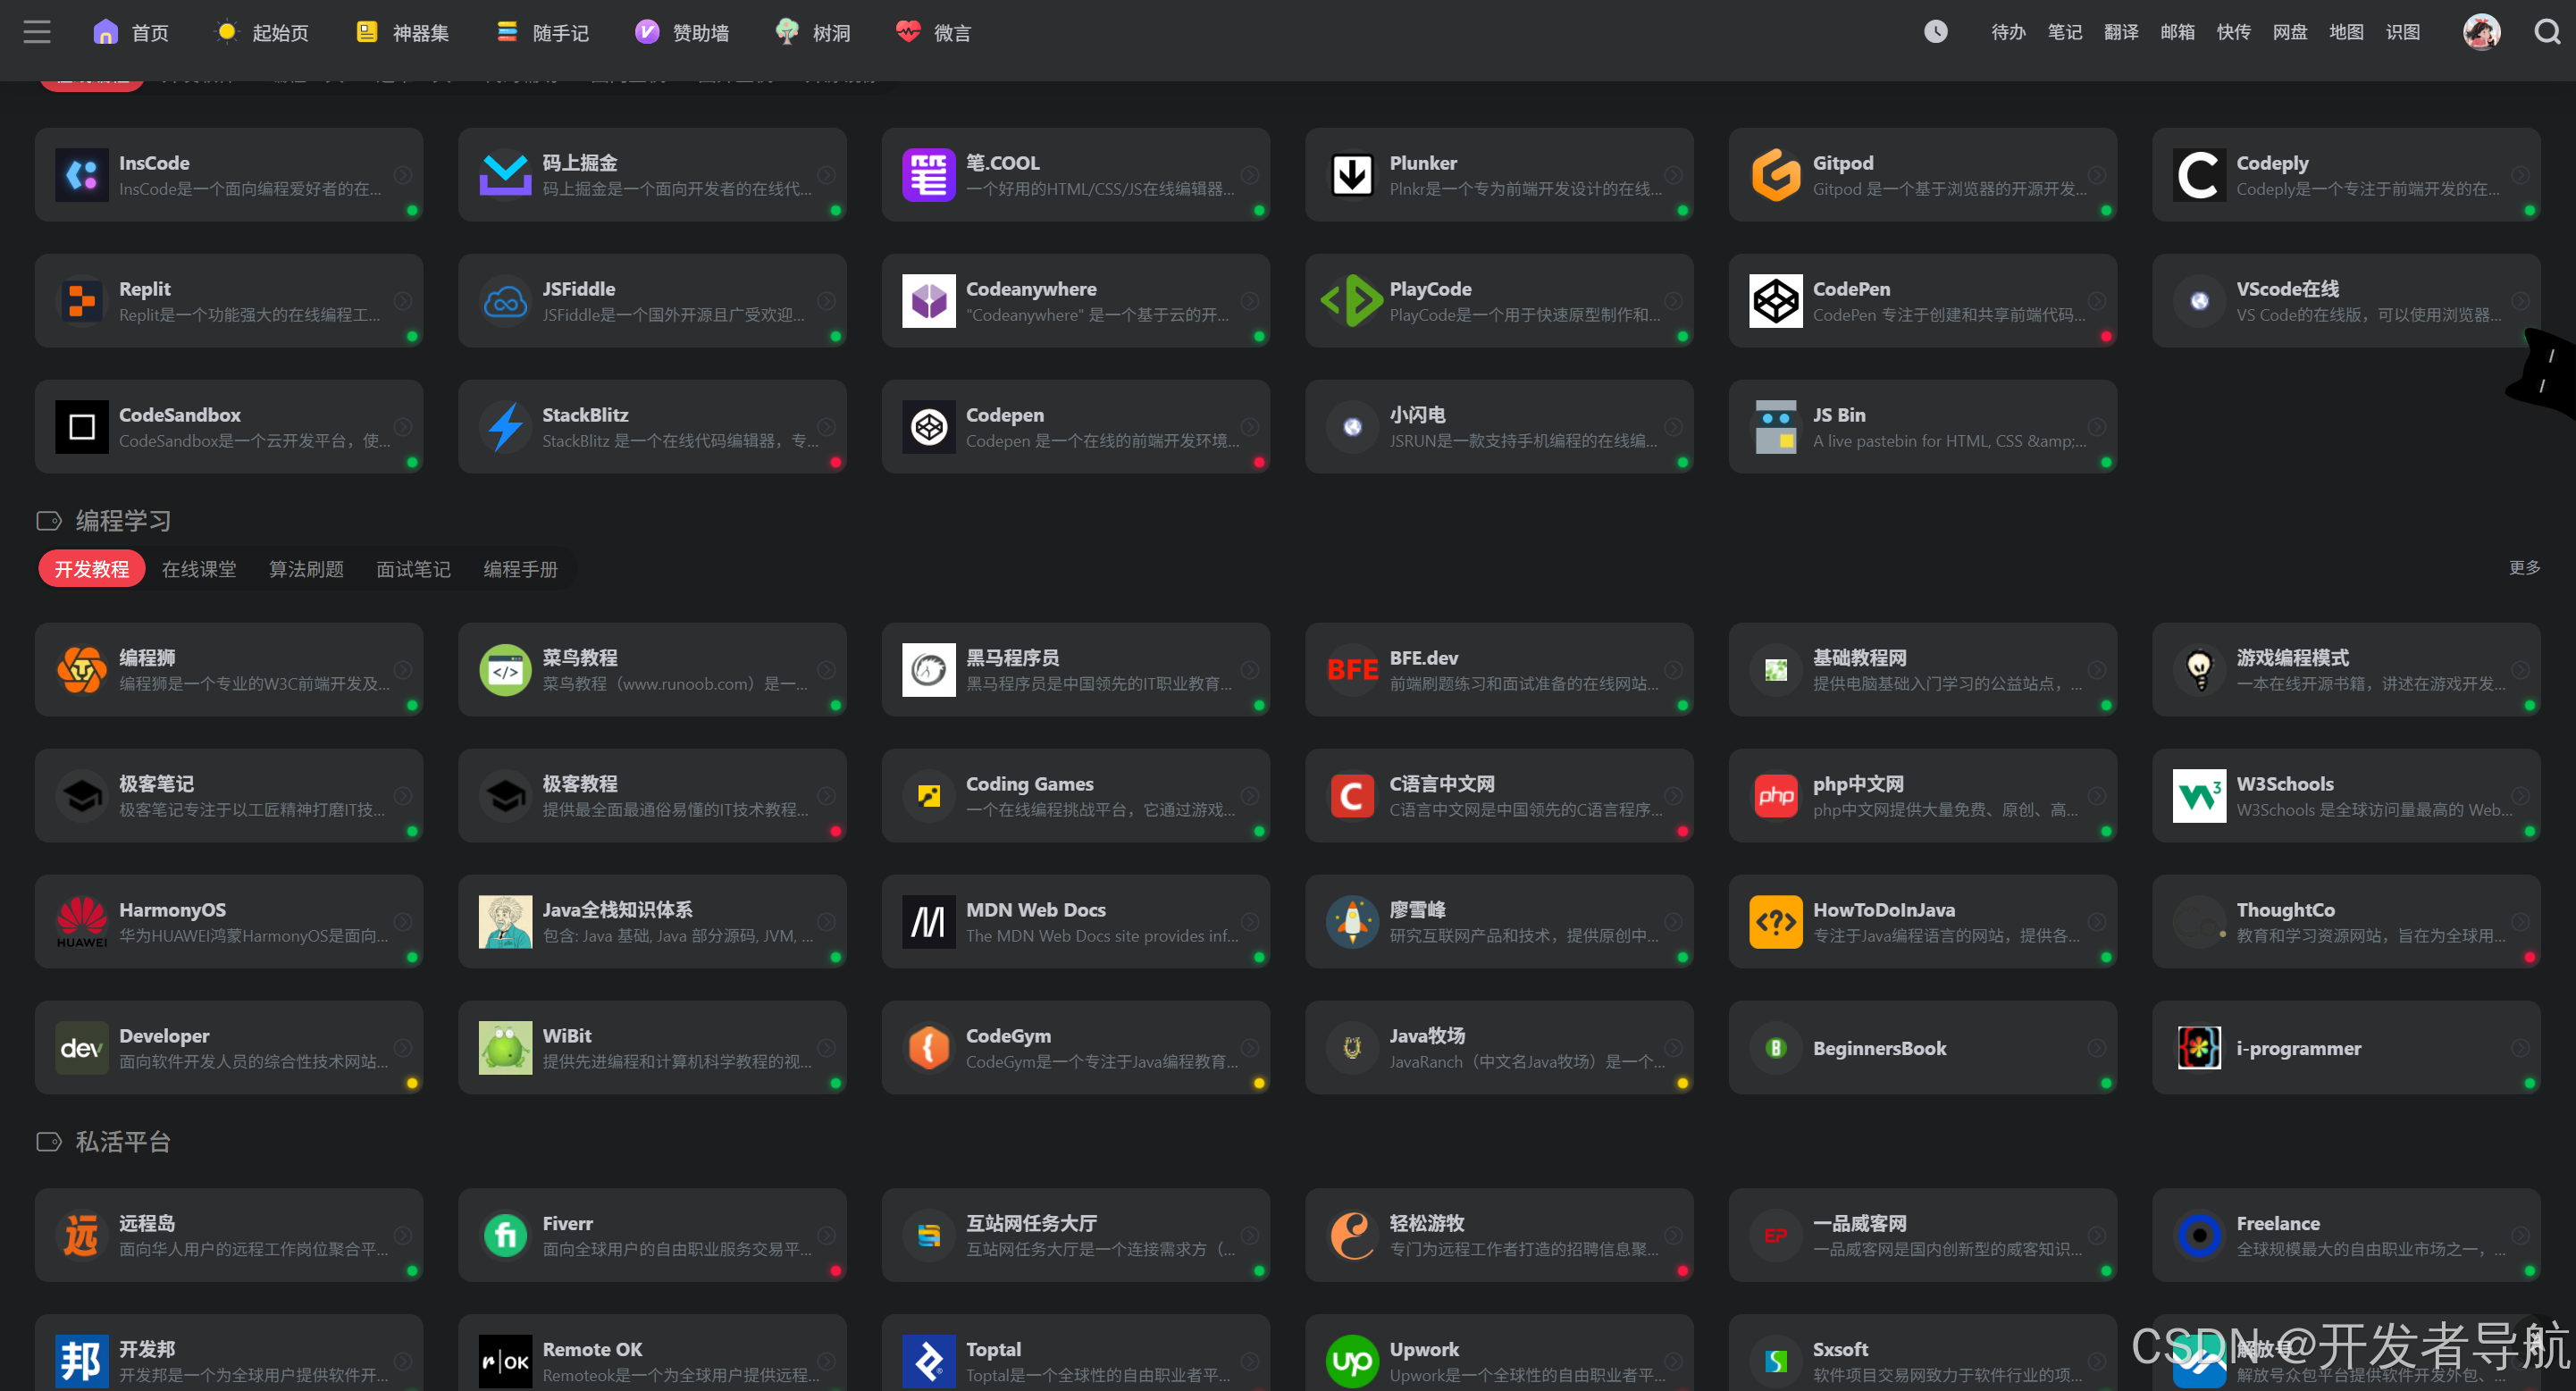
Task: Open the 首页 home menu item
Action: tap(130, 33)
